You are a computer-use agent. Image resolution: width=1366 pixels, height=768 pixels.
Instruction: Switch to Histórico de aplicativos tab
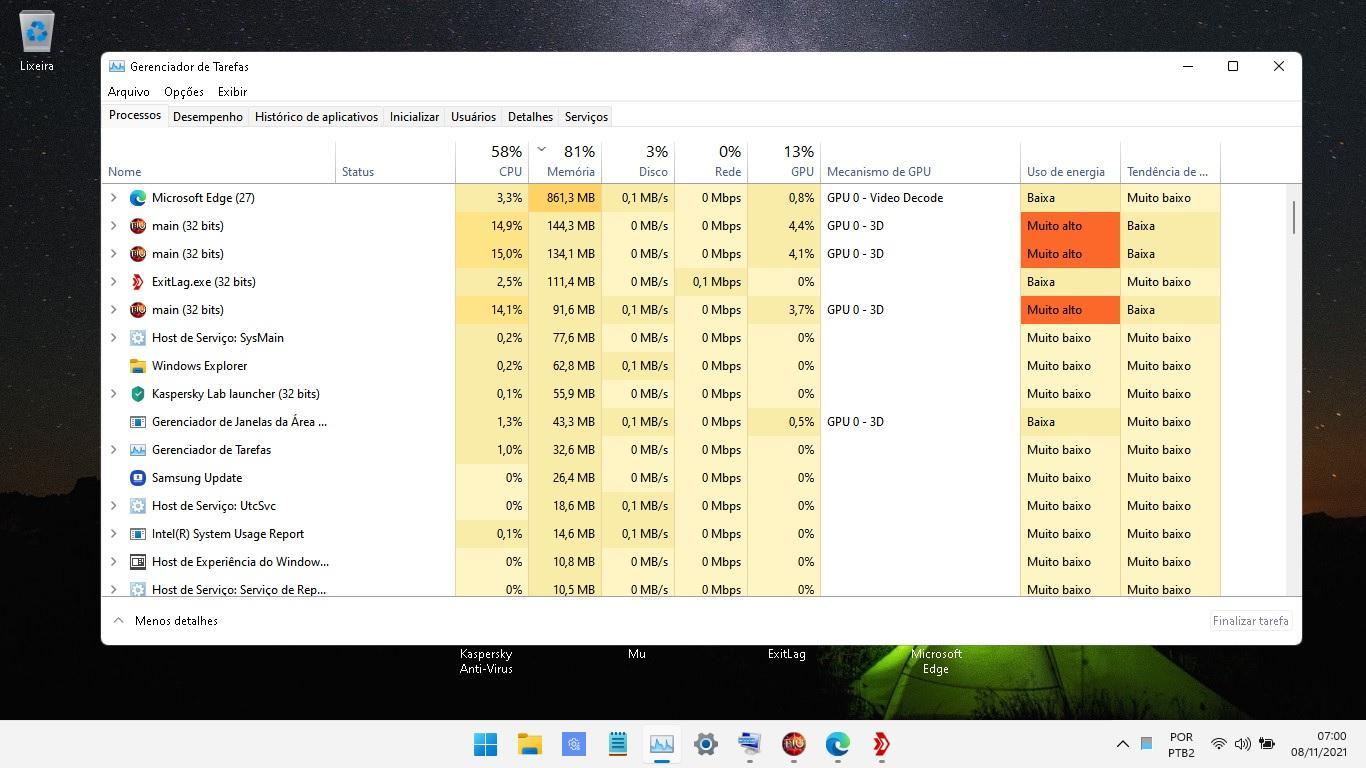pos(316,117)
